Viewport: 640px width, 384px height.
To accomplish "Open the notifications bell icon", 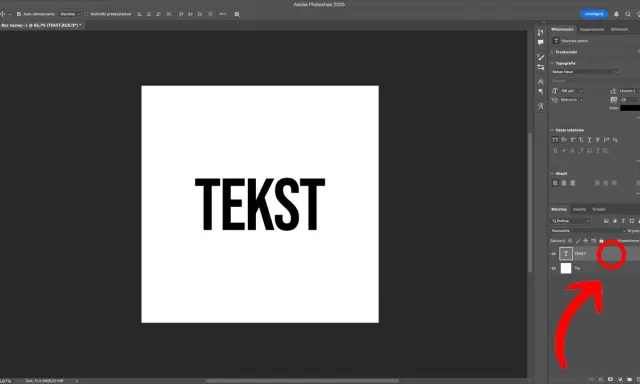I will (x=616, y=14).
